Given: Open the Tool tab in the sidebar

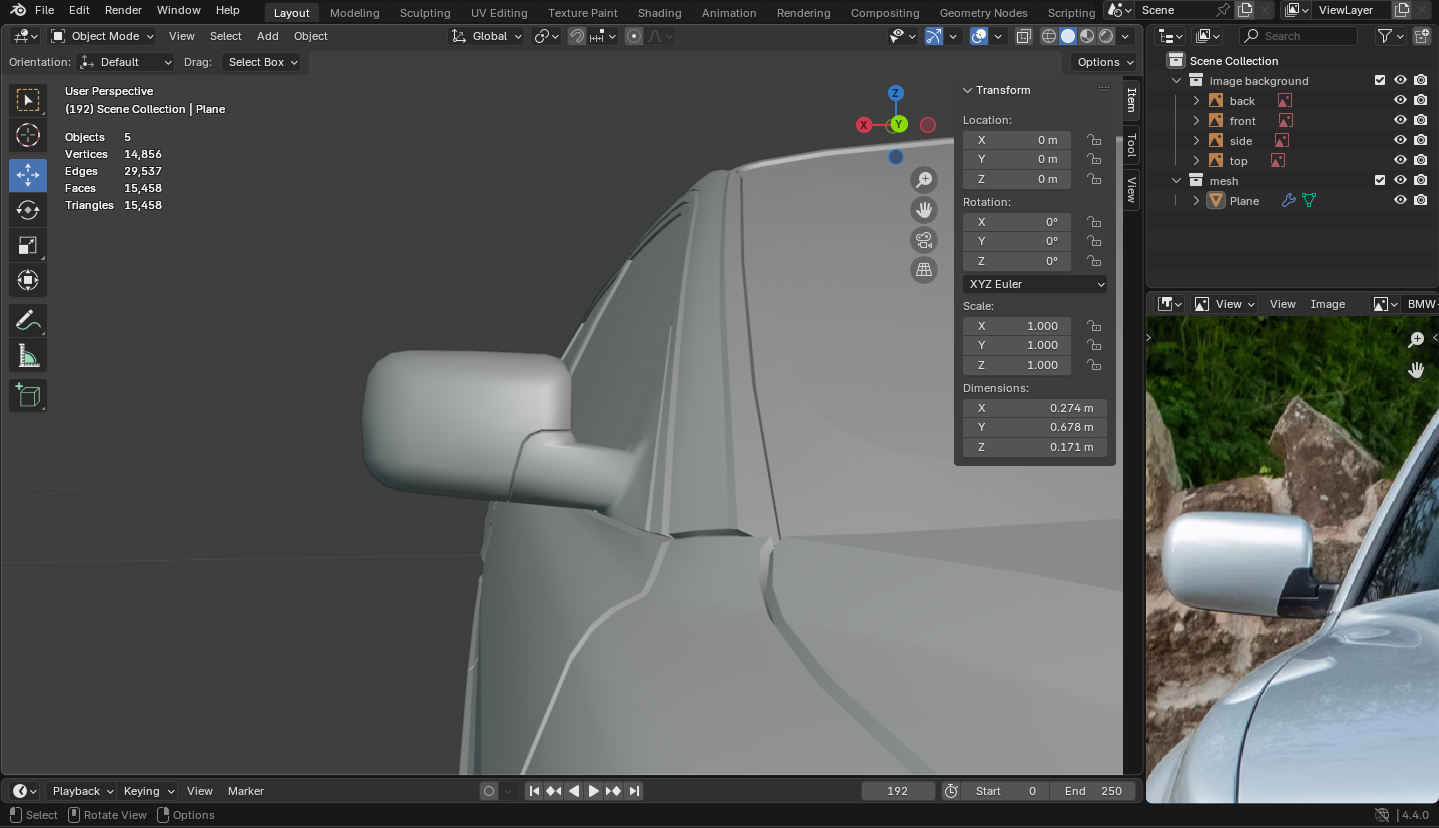Looking at the screenshot, I should pos(1132,145).
